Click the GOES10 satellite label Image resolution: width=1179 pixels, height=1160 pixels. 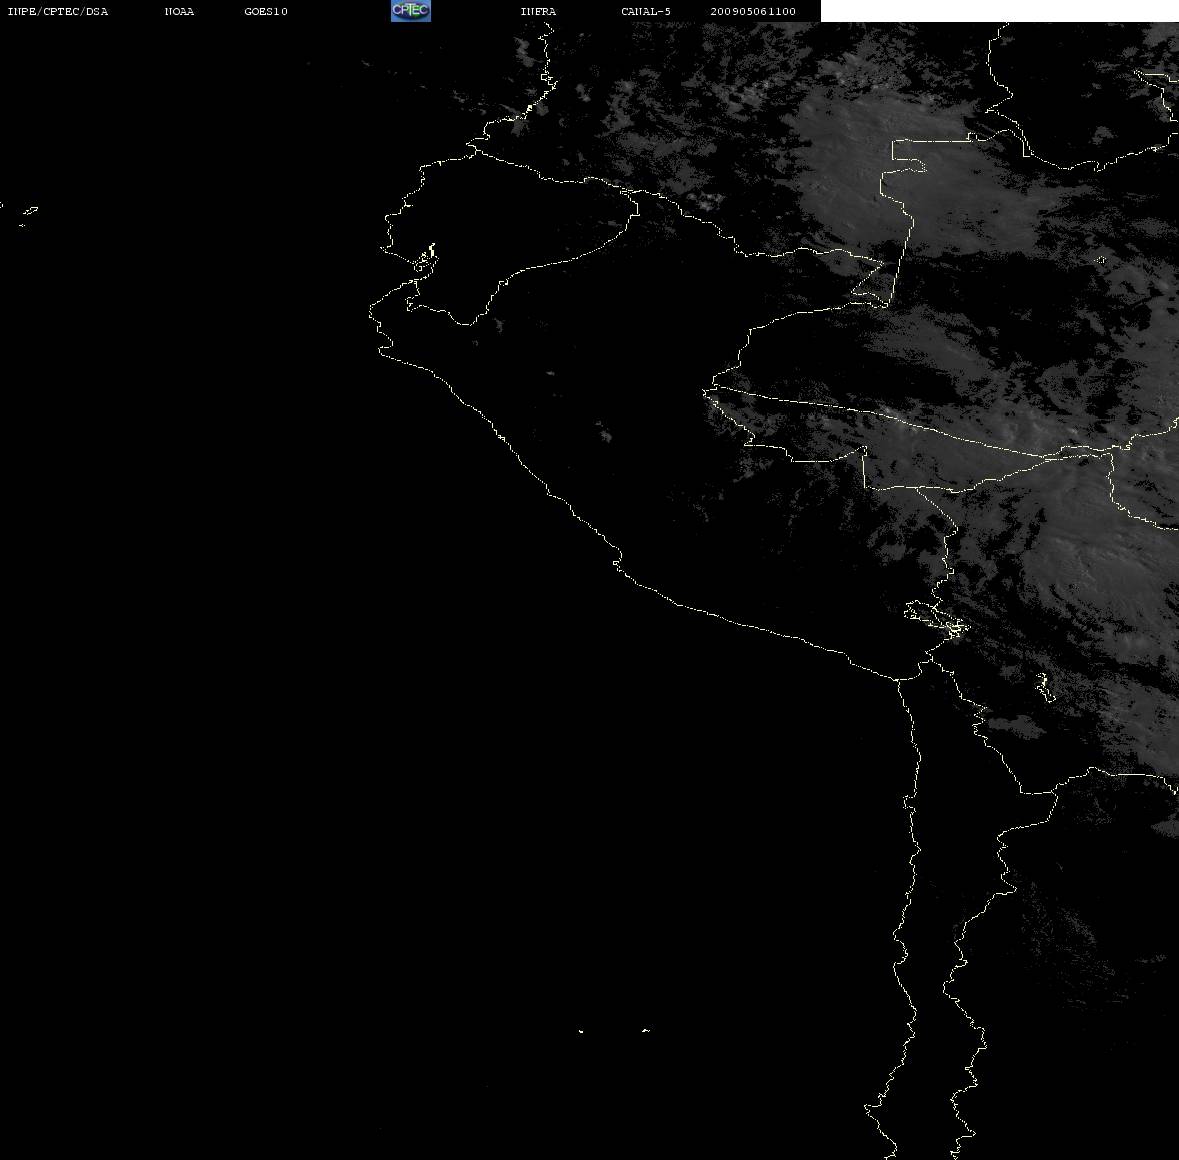coord(266,11)
